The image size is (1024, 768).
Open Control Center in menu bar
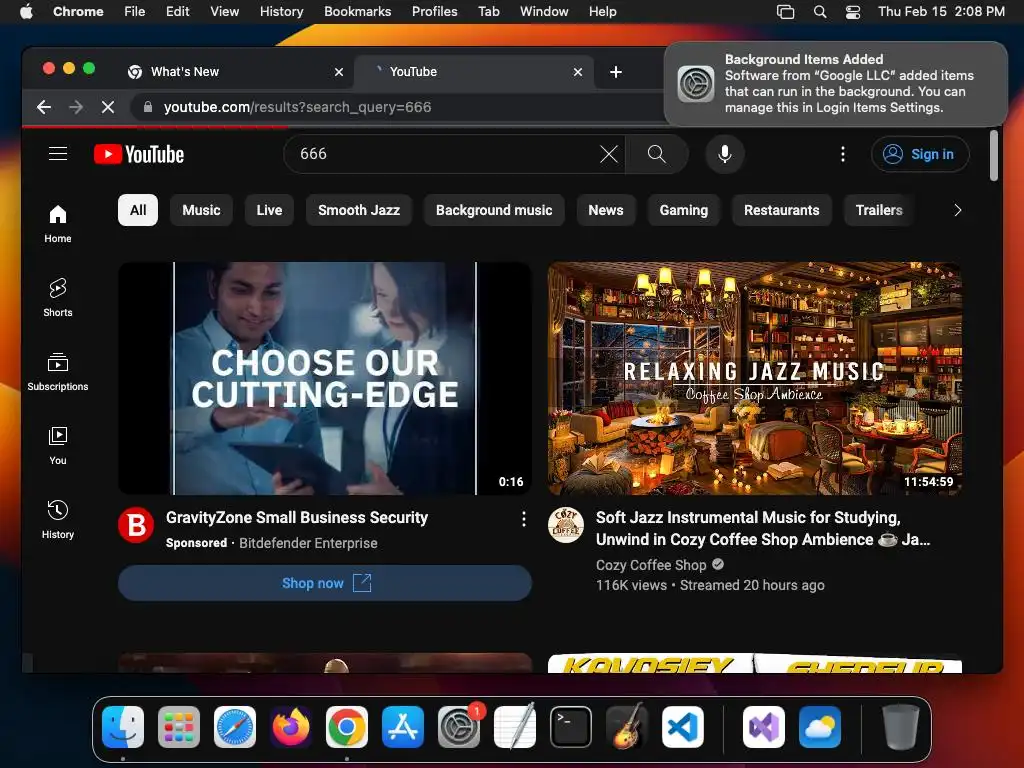(852, 12)
